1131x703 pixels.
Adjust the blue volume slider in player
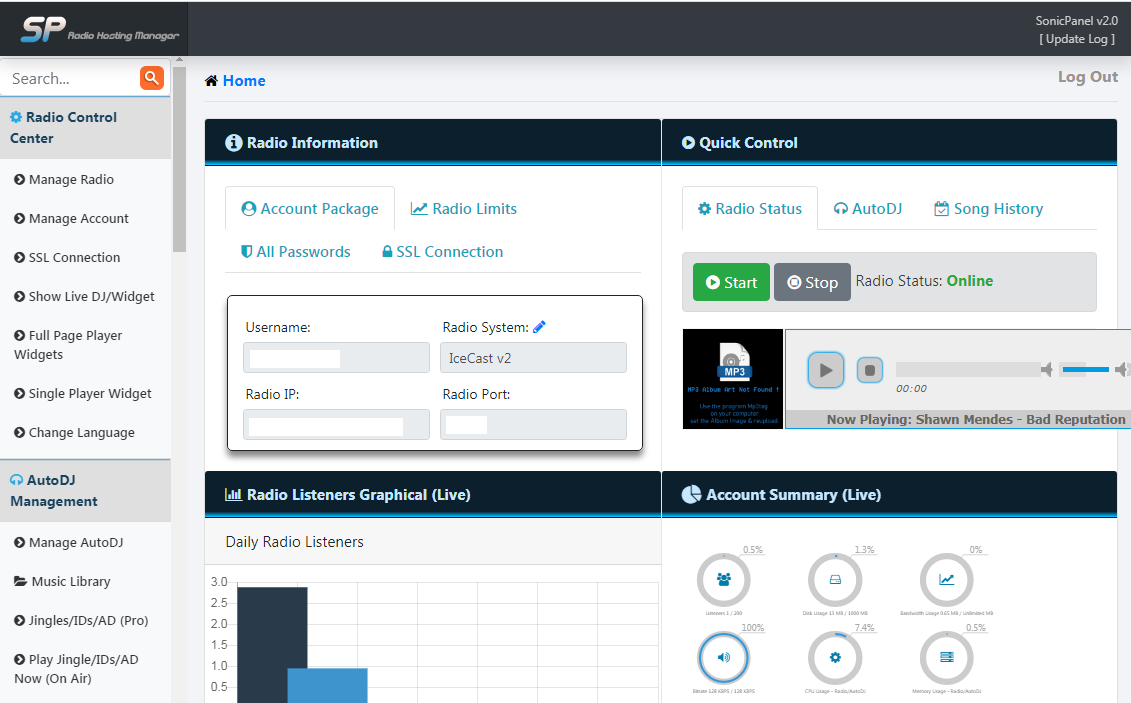[x=1086, y=369]
